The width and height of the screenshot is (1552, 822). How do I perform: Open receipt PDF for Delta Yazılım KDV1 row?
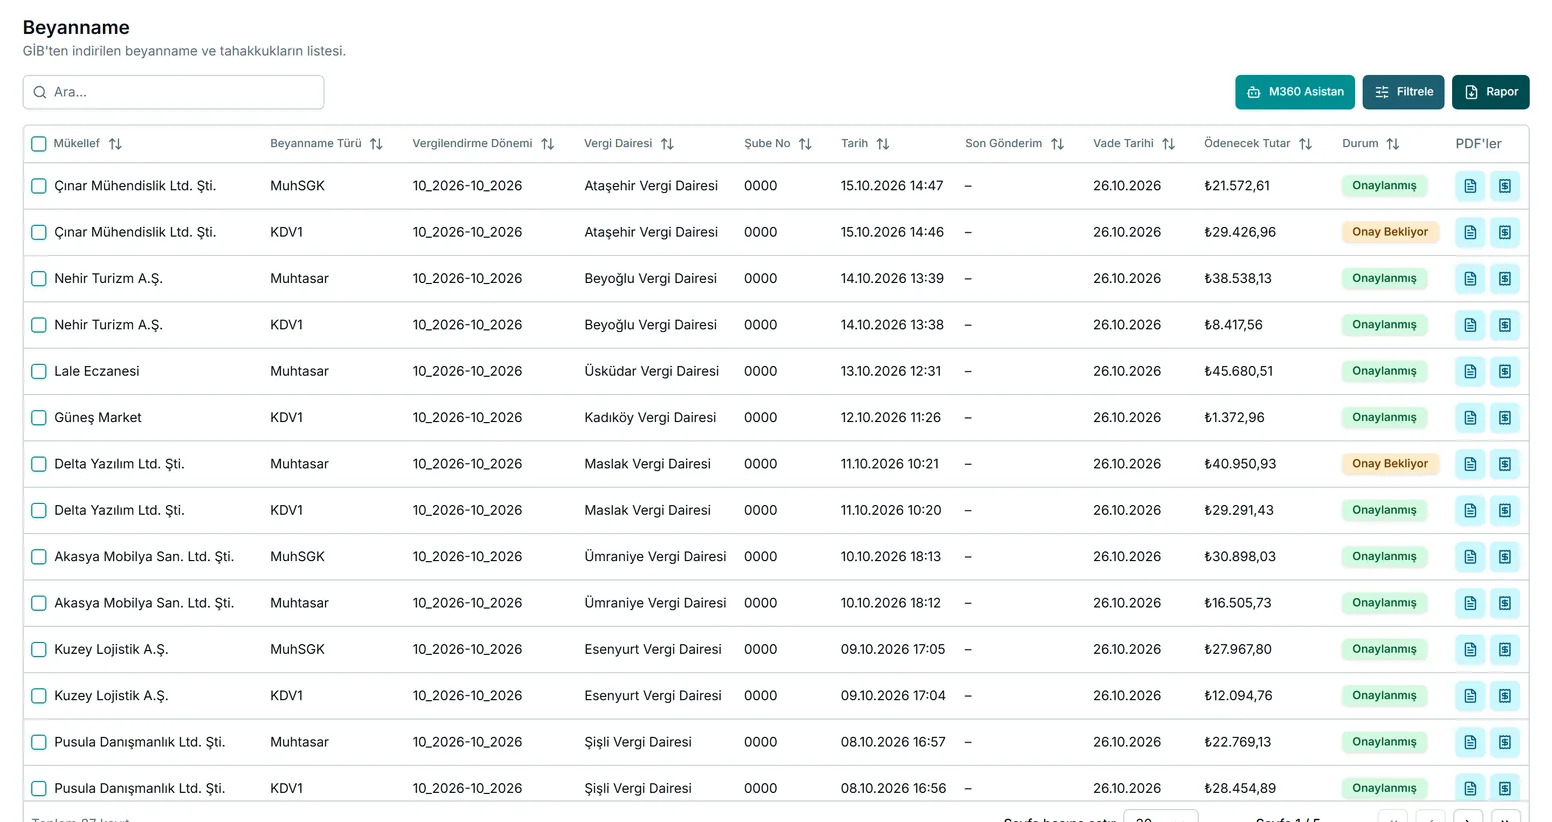(x=1505, y=510)
